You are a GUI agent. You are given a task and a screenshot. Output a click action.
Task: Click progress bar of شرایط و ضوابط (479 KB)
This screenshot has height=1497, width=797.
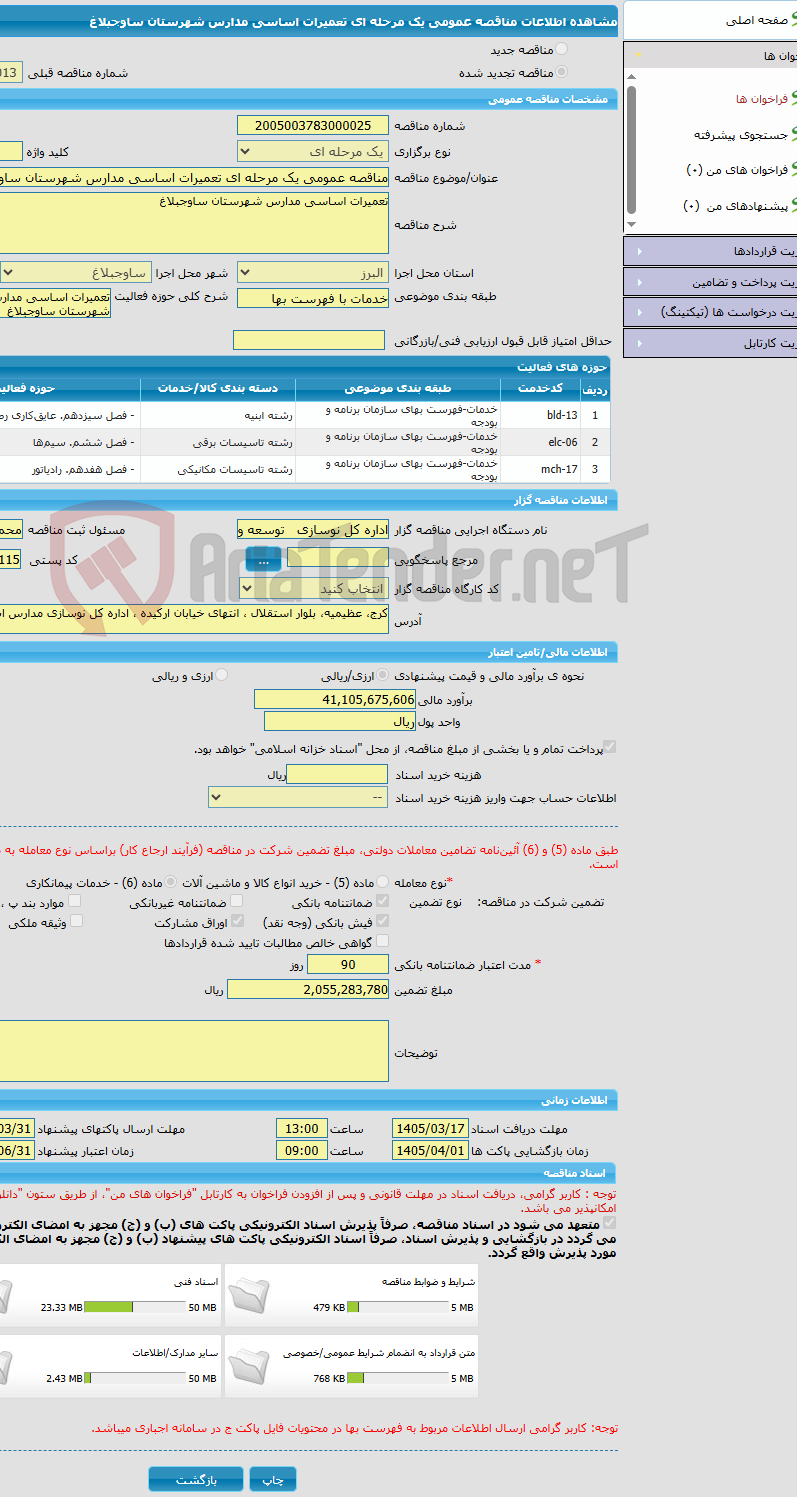(396, 1307)
